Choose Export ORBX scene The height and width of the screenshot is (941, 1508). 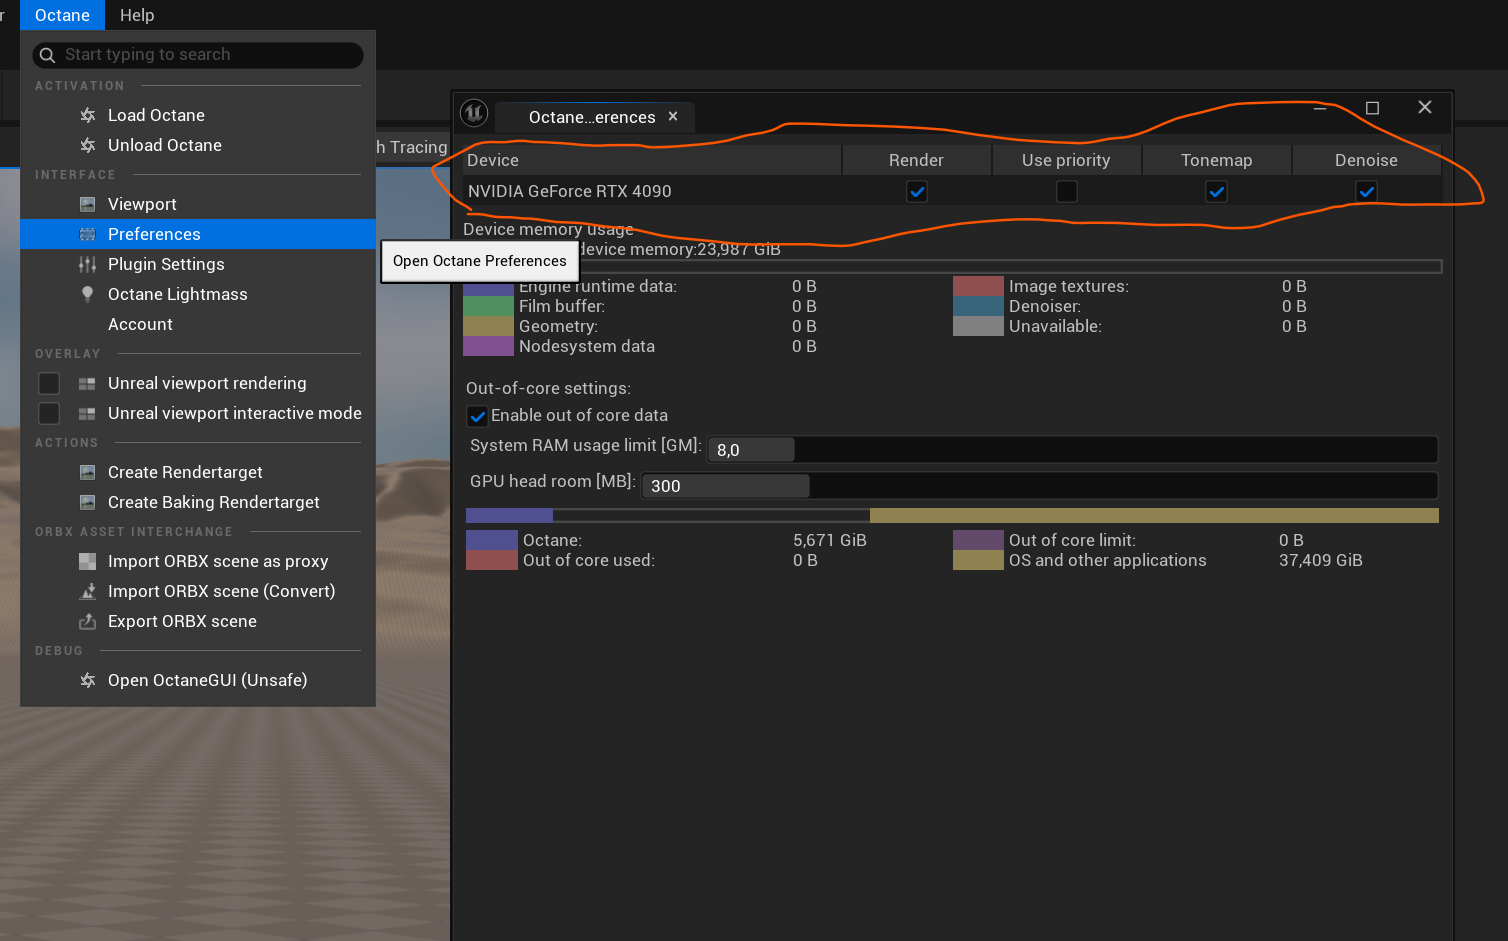pos(198,621)
